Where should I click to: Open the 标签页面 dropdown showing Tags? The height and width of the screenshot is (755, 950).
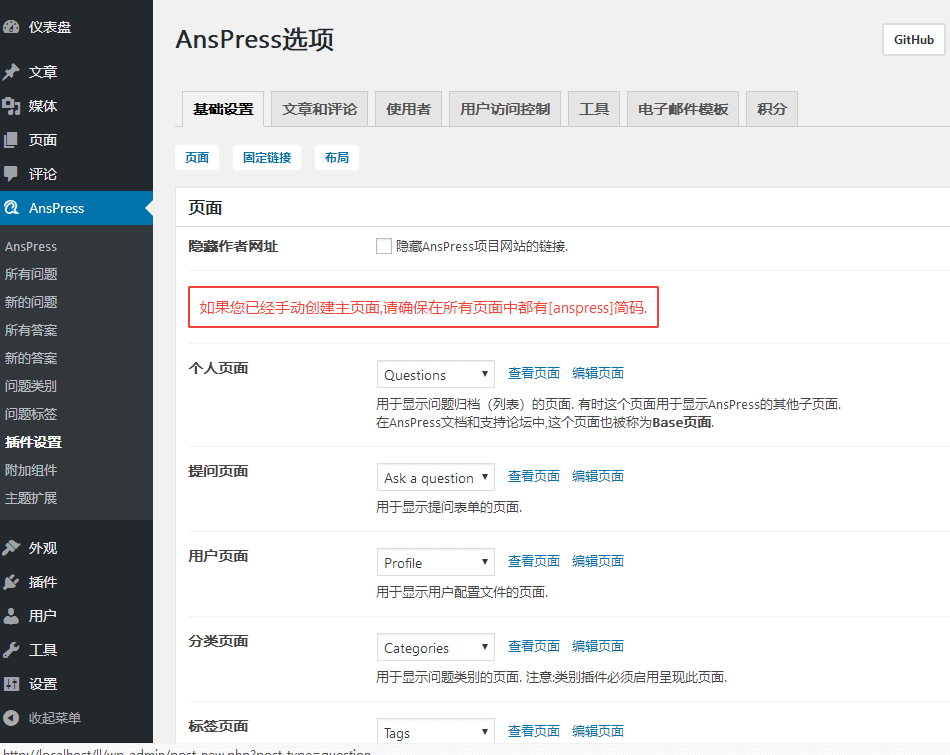(436, 731)
